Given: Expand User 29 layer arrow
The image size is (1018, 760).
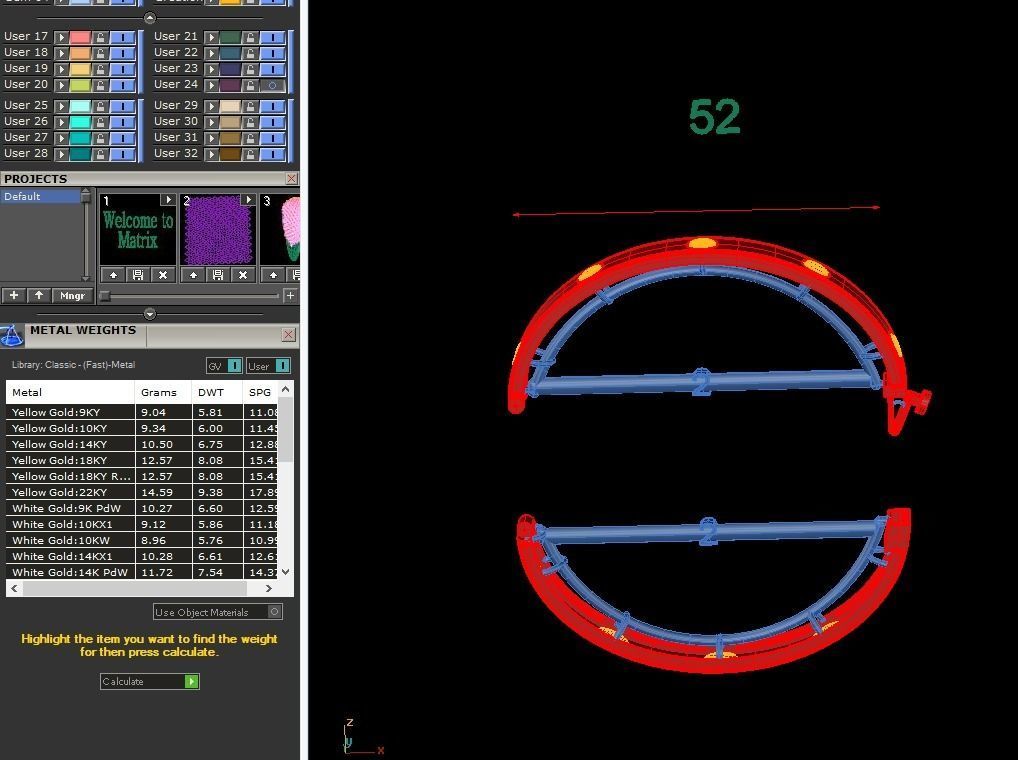Looking at the screenshot, I should 212,106.
